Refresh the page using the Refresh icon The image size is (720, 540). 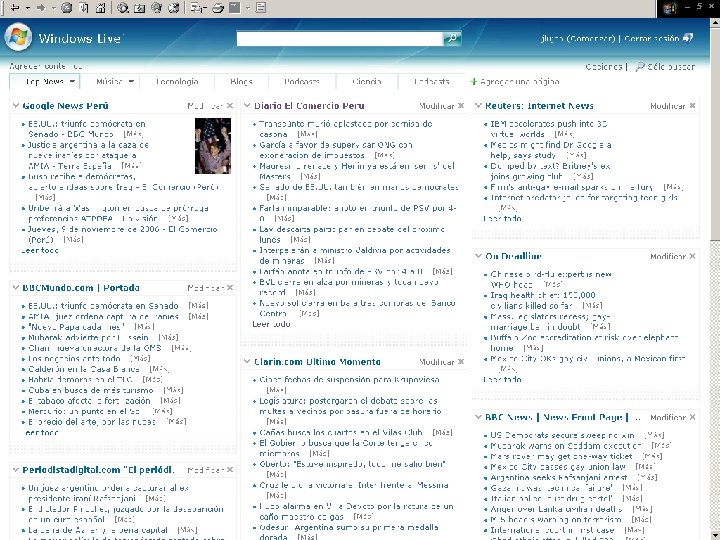(84, 8)
